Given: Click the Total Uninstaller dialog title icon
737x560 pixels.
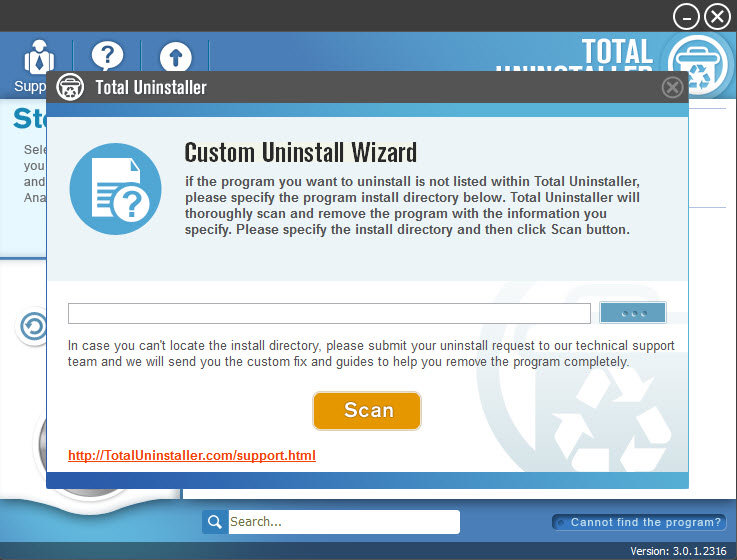Looking at the screenshot, I should coord(70,87).
